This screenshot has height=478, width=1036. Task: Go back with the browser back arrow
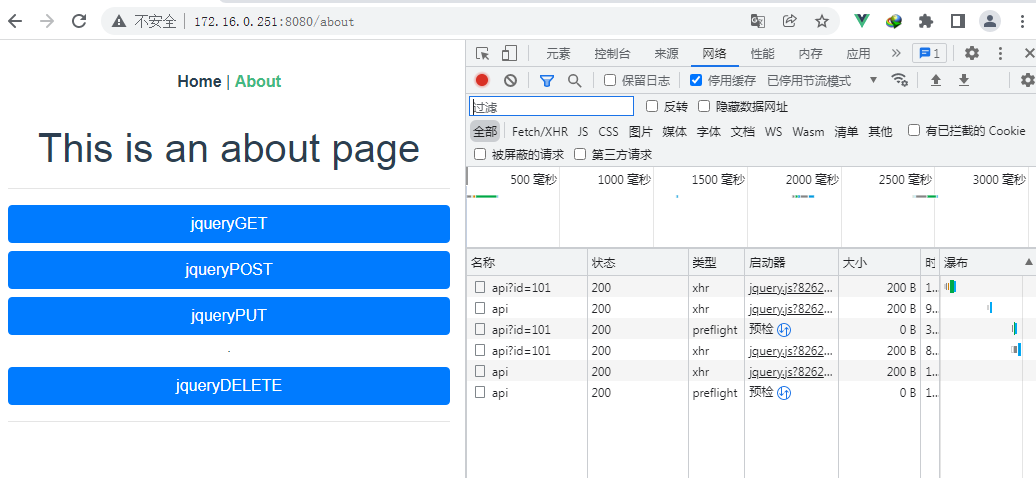[15, 21]
